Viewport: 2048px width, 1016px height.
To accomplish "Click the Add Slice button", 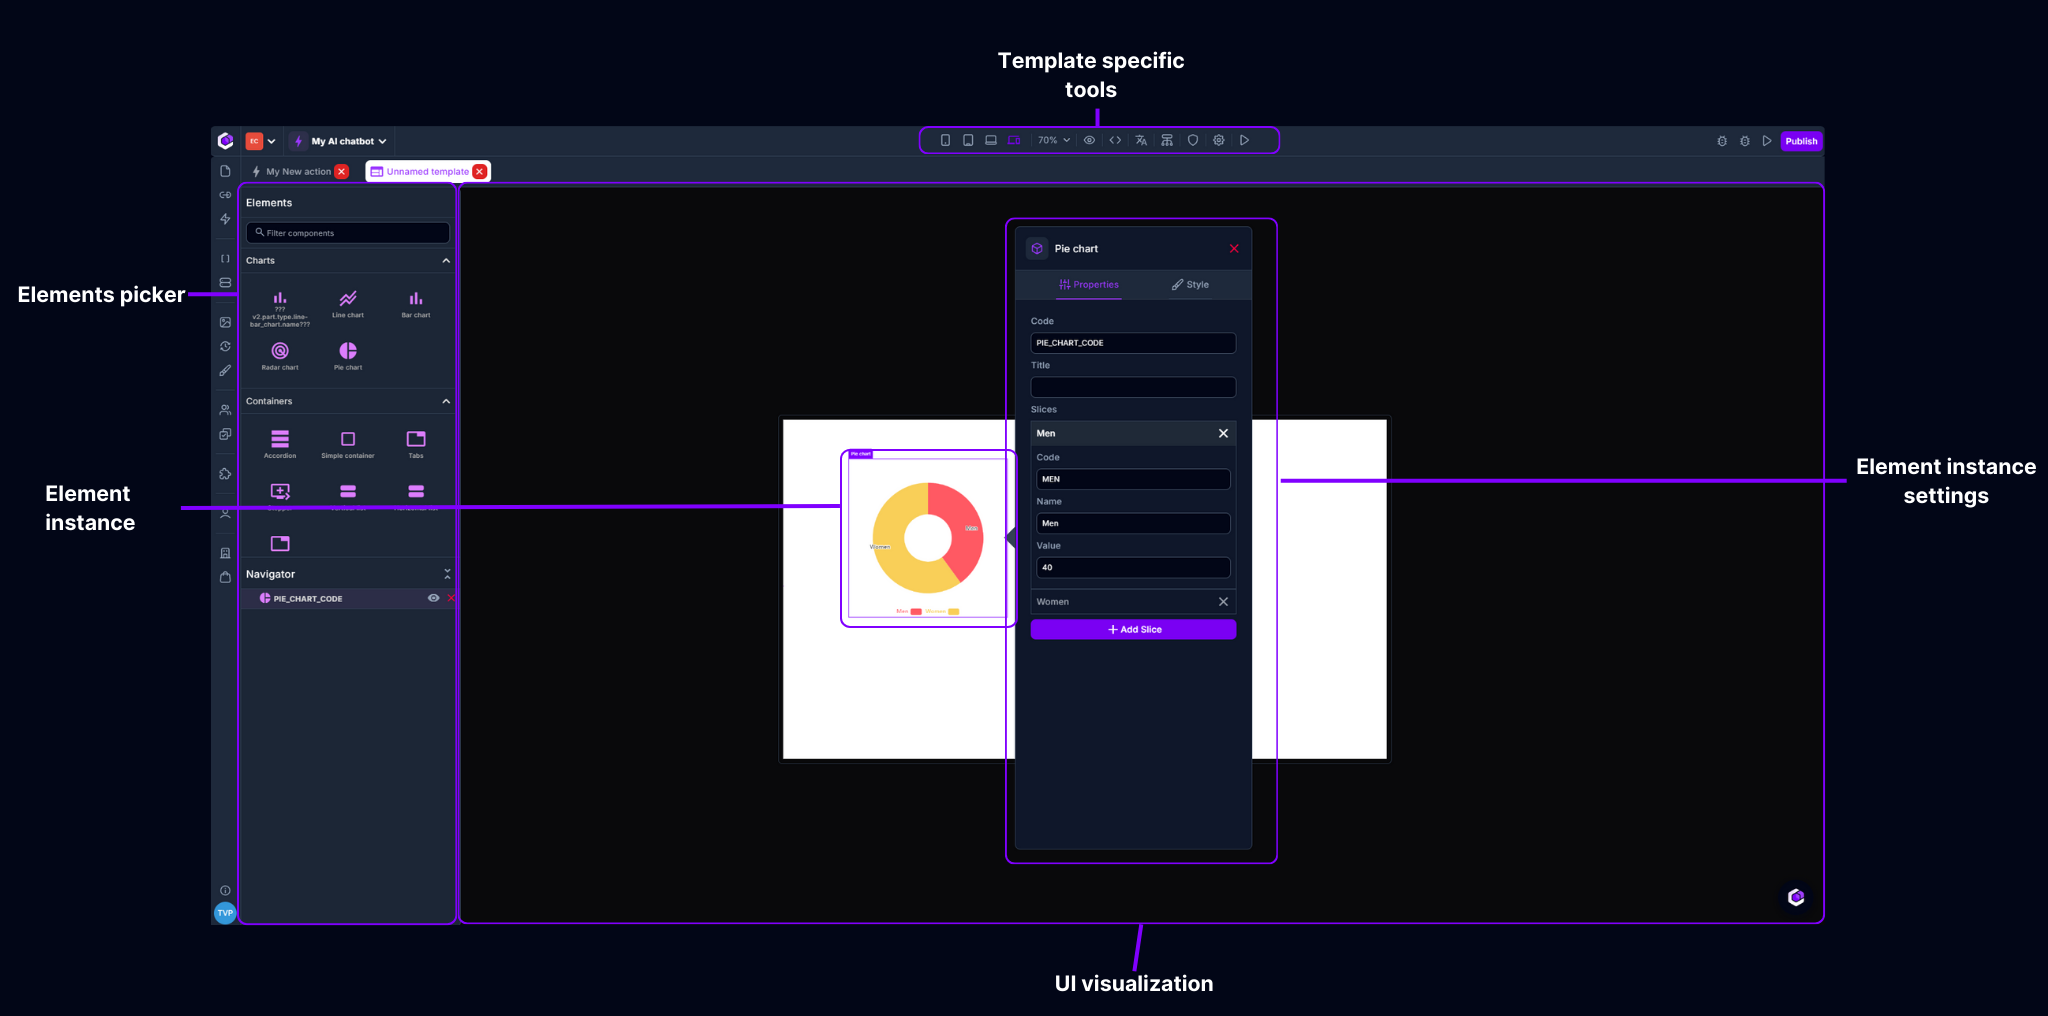I will click(1133, 629).
